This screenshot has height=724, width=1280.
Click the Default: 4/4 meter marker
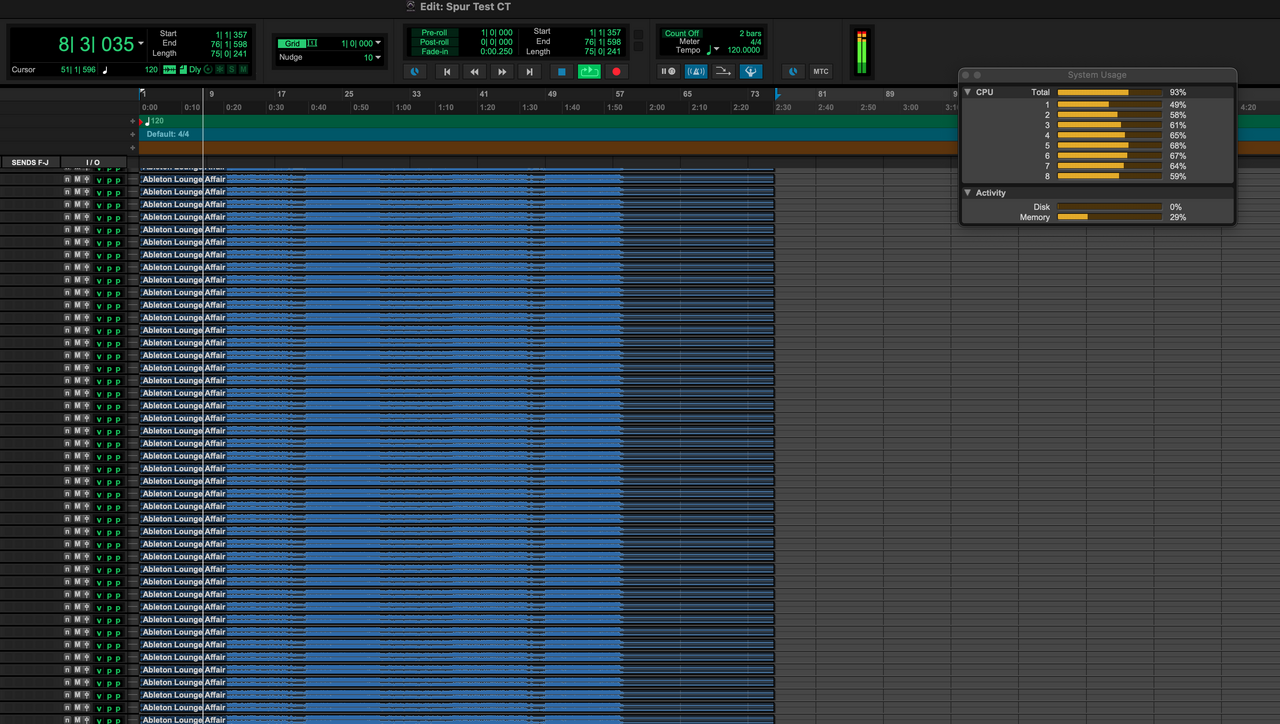pos(167,134)
